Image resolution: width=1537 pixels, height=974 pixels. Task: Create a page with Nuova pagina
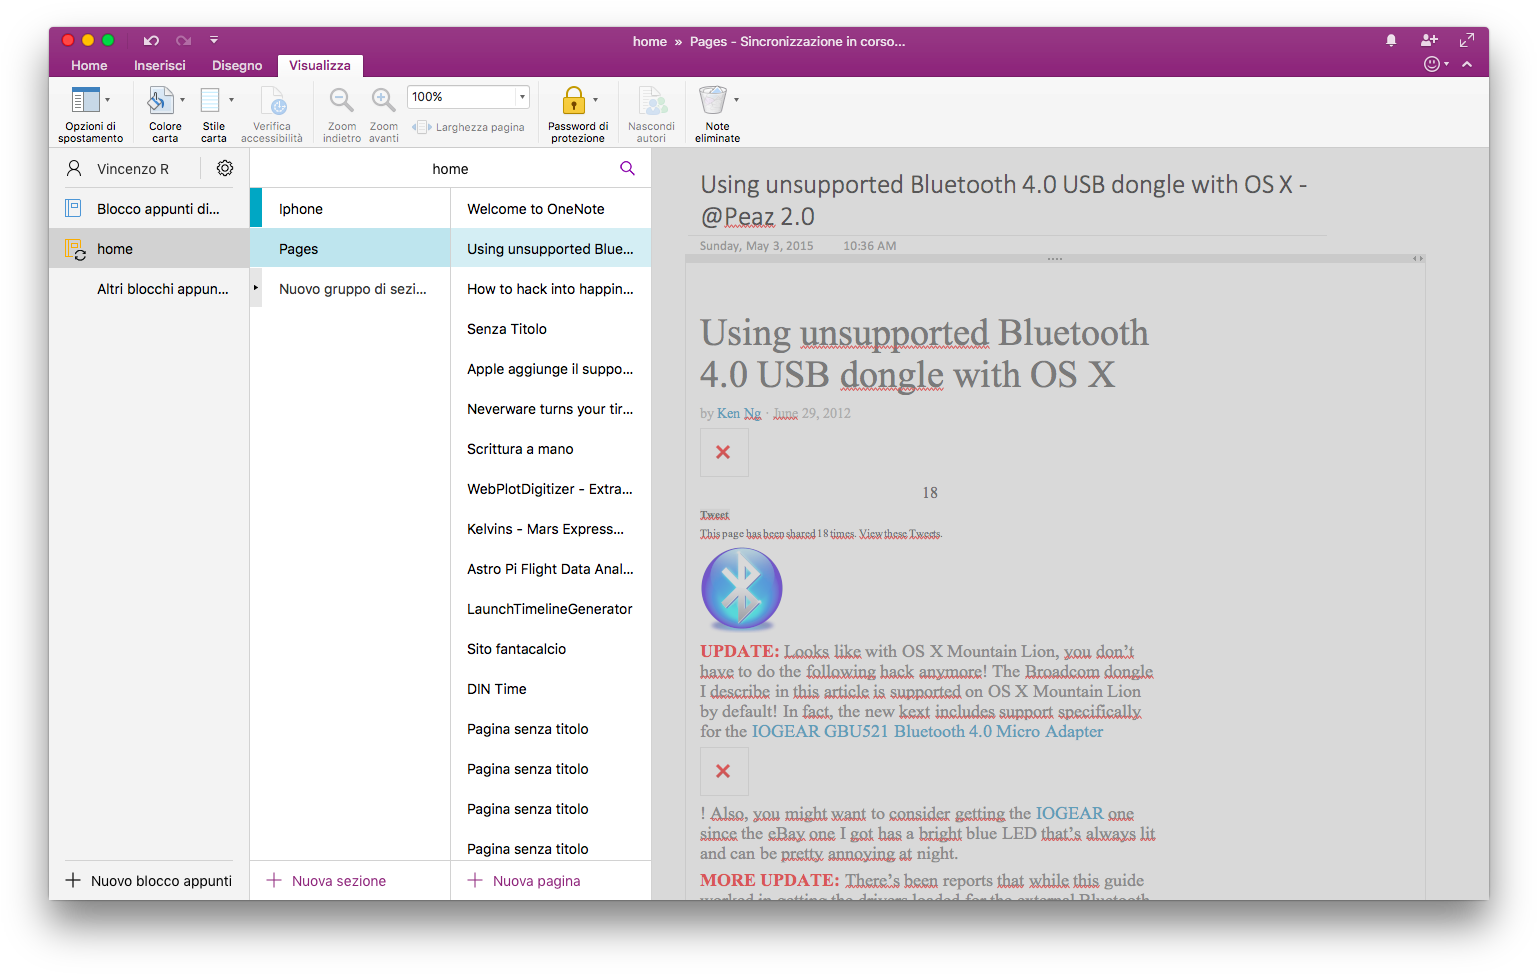(x=525, y=881)
